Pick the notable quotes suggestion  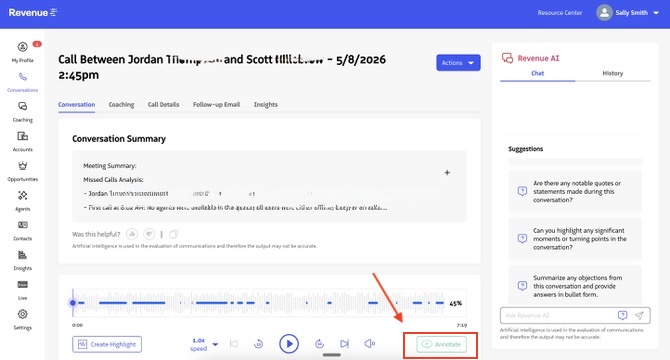[x=575, y=191]
